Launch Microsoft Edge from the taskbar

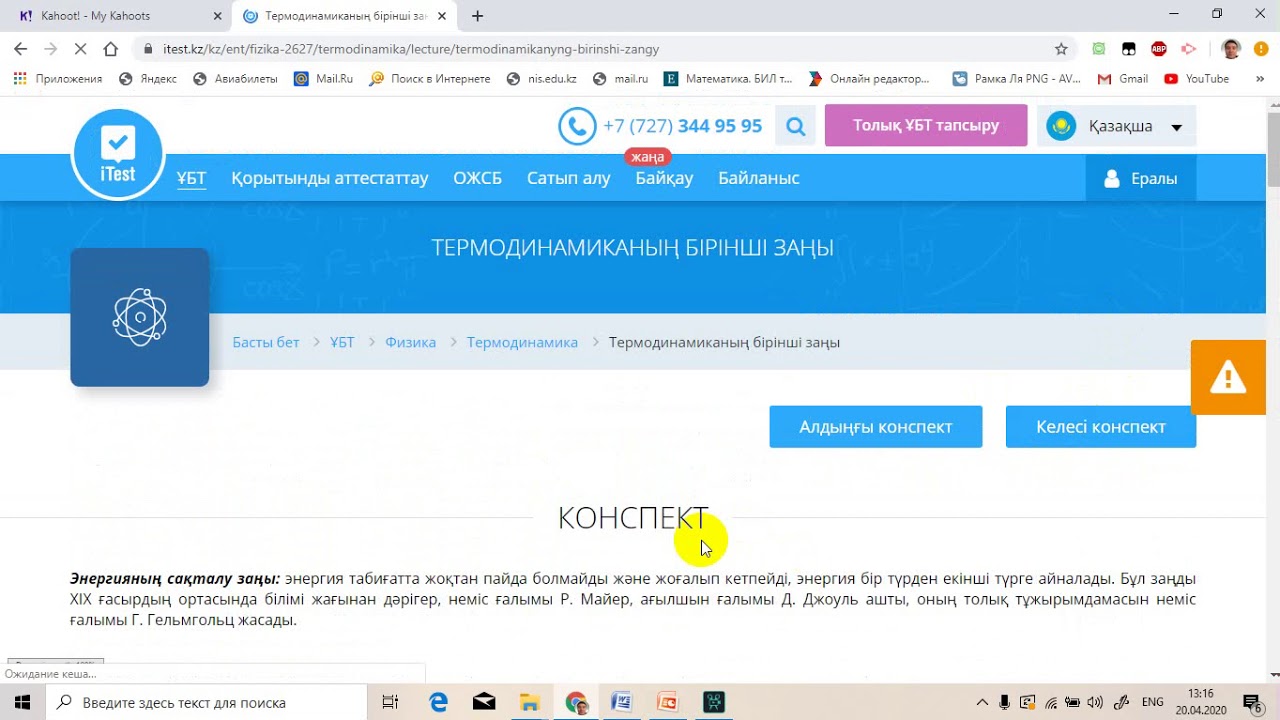point(438,702)
